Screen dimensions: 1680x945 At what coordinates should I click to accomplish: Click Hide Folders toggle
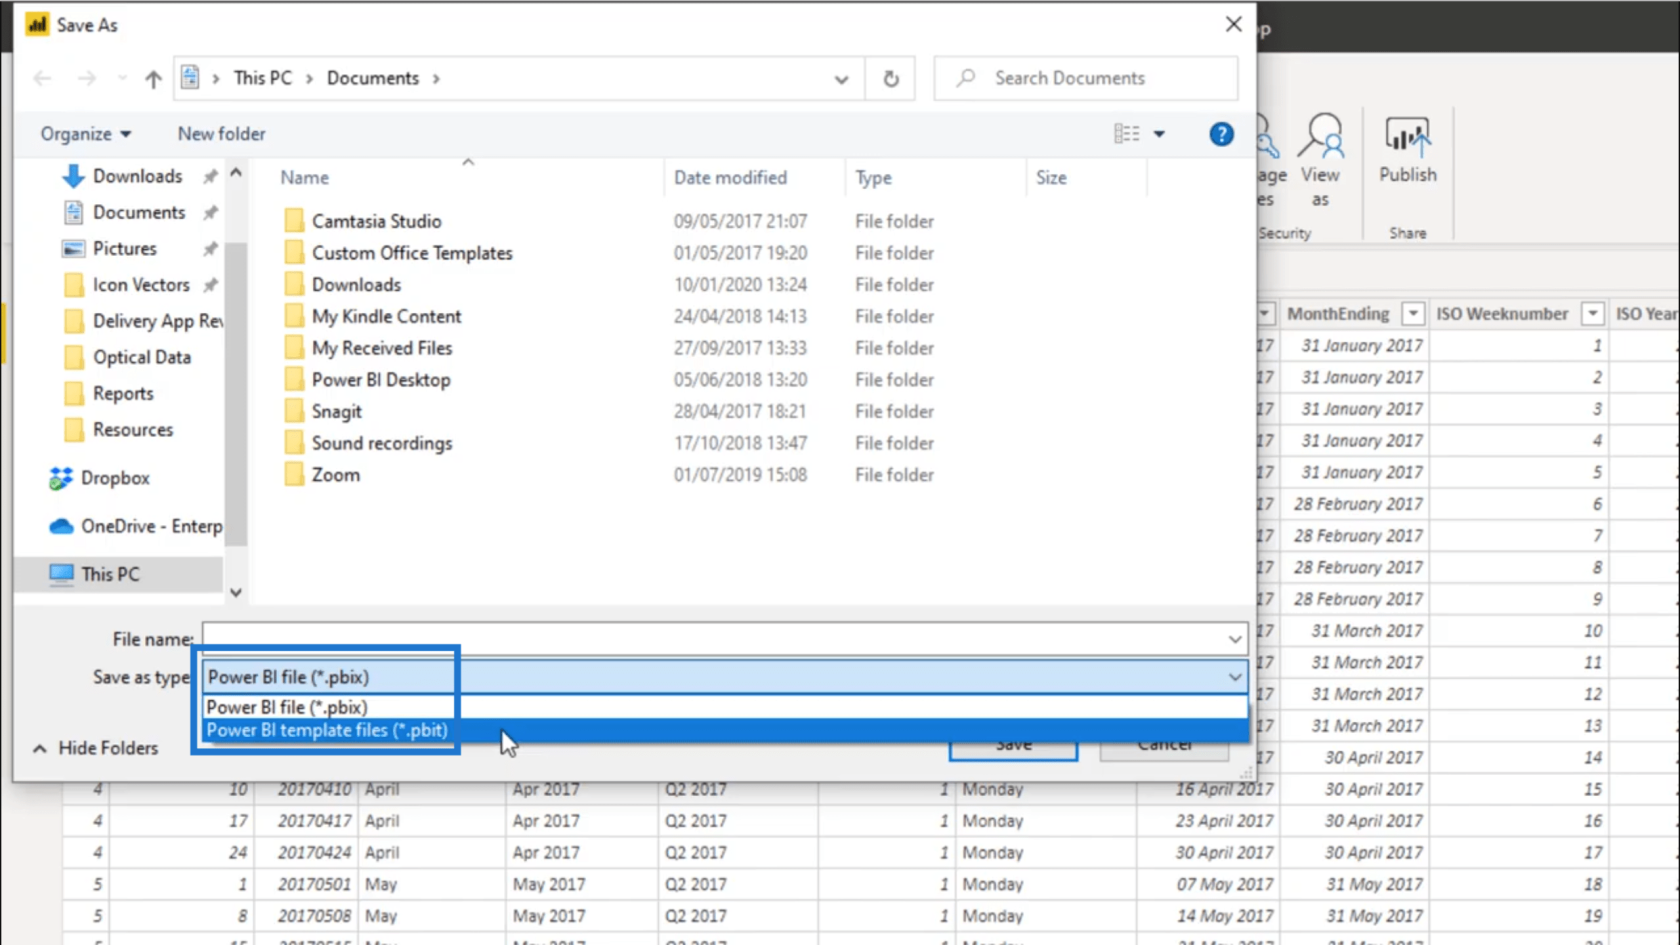pos(96,748)
